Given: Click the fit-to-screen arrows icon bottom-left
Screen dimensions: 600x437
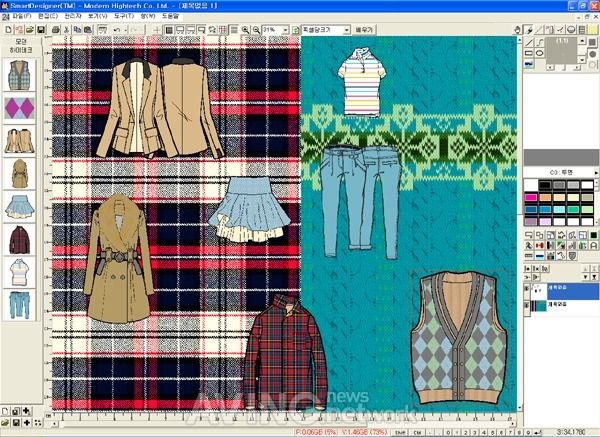Looking at the screenshot, I should tap(38, 422).
